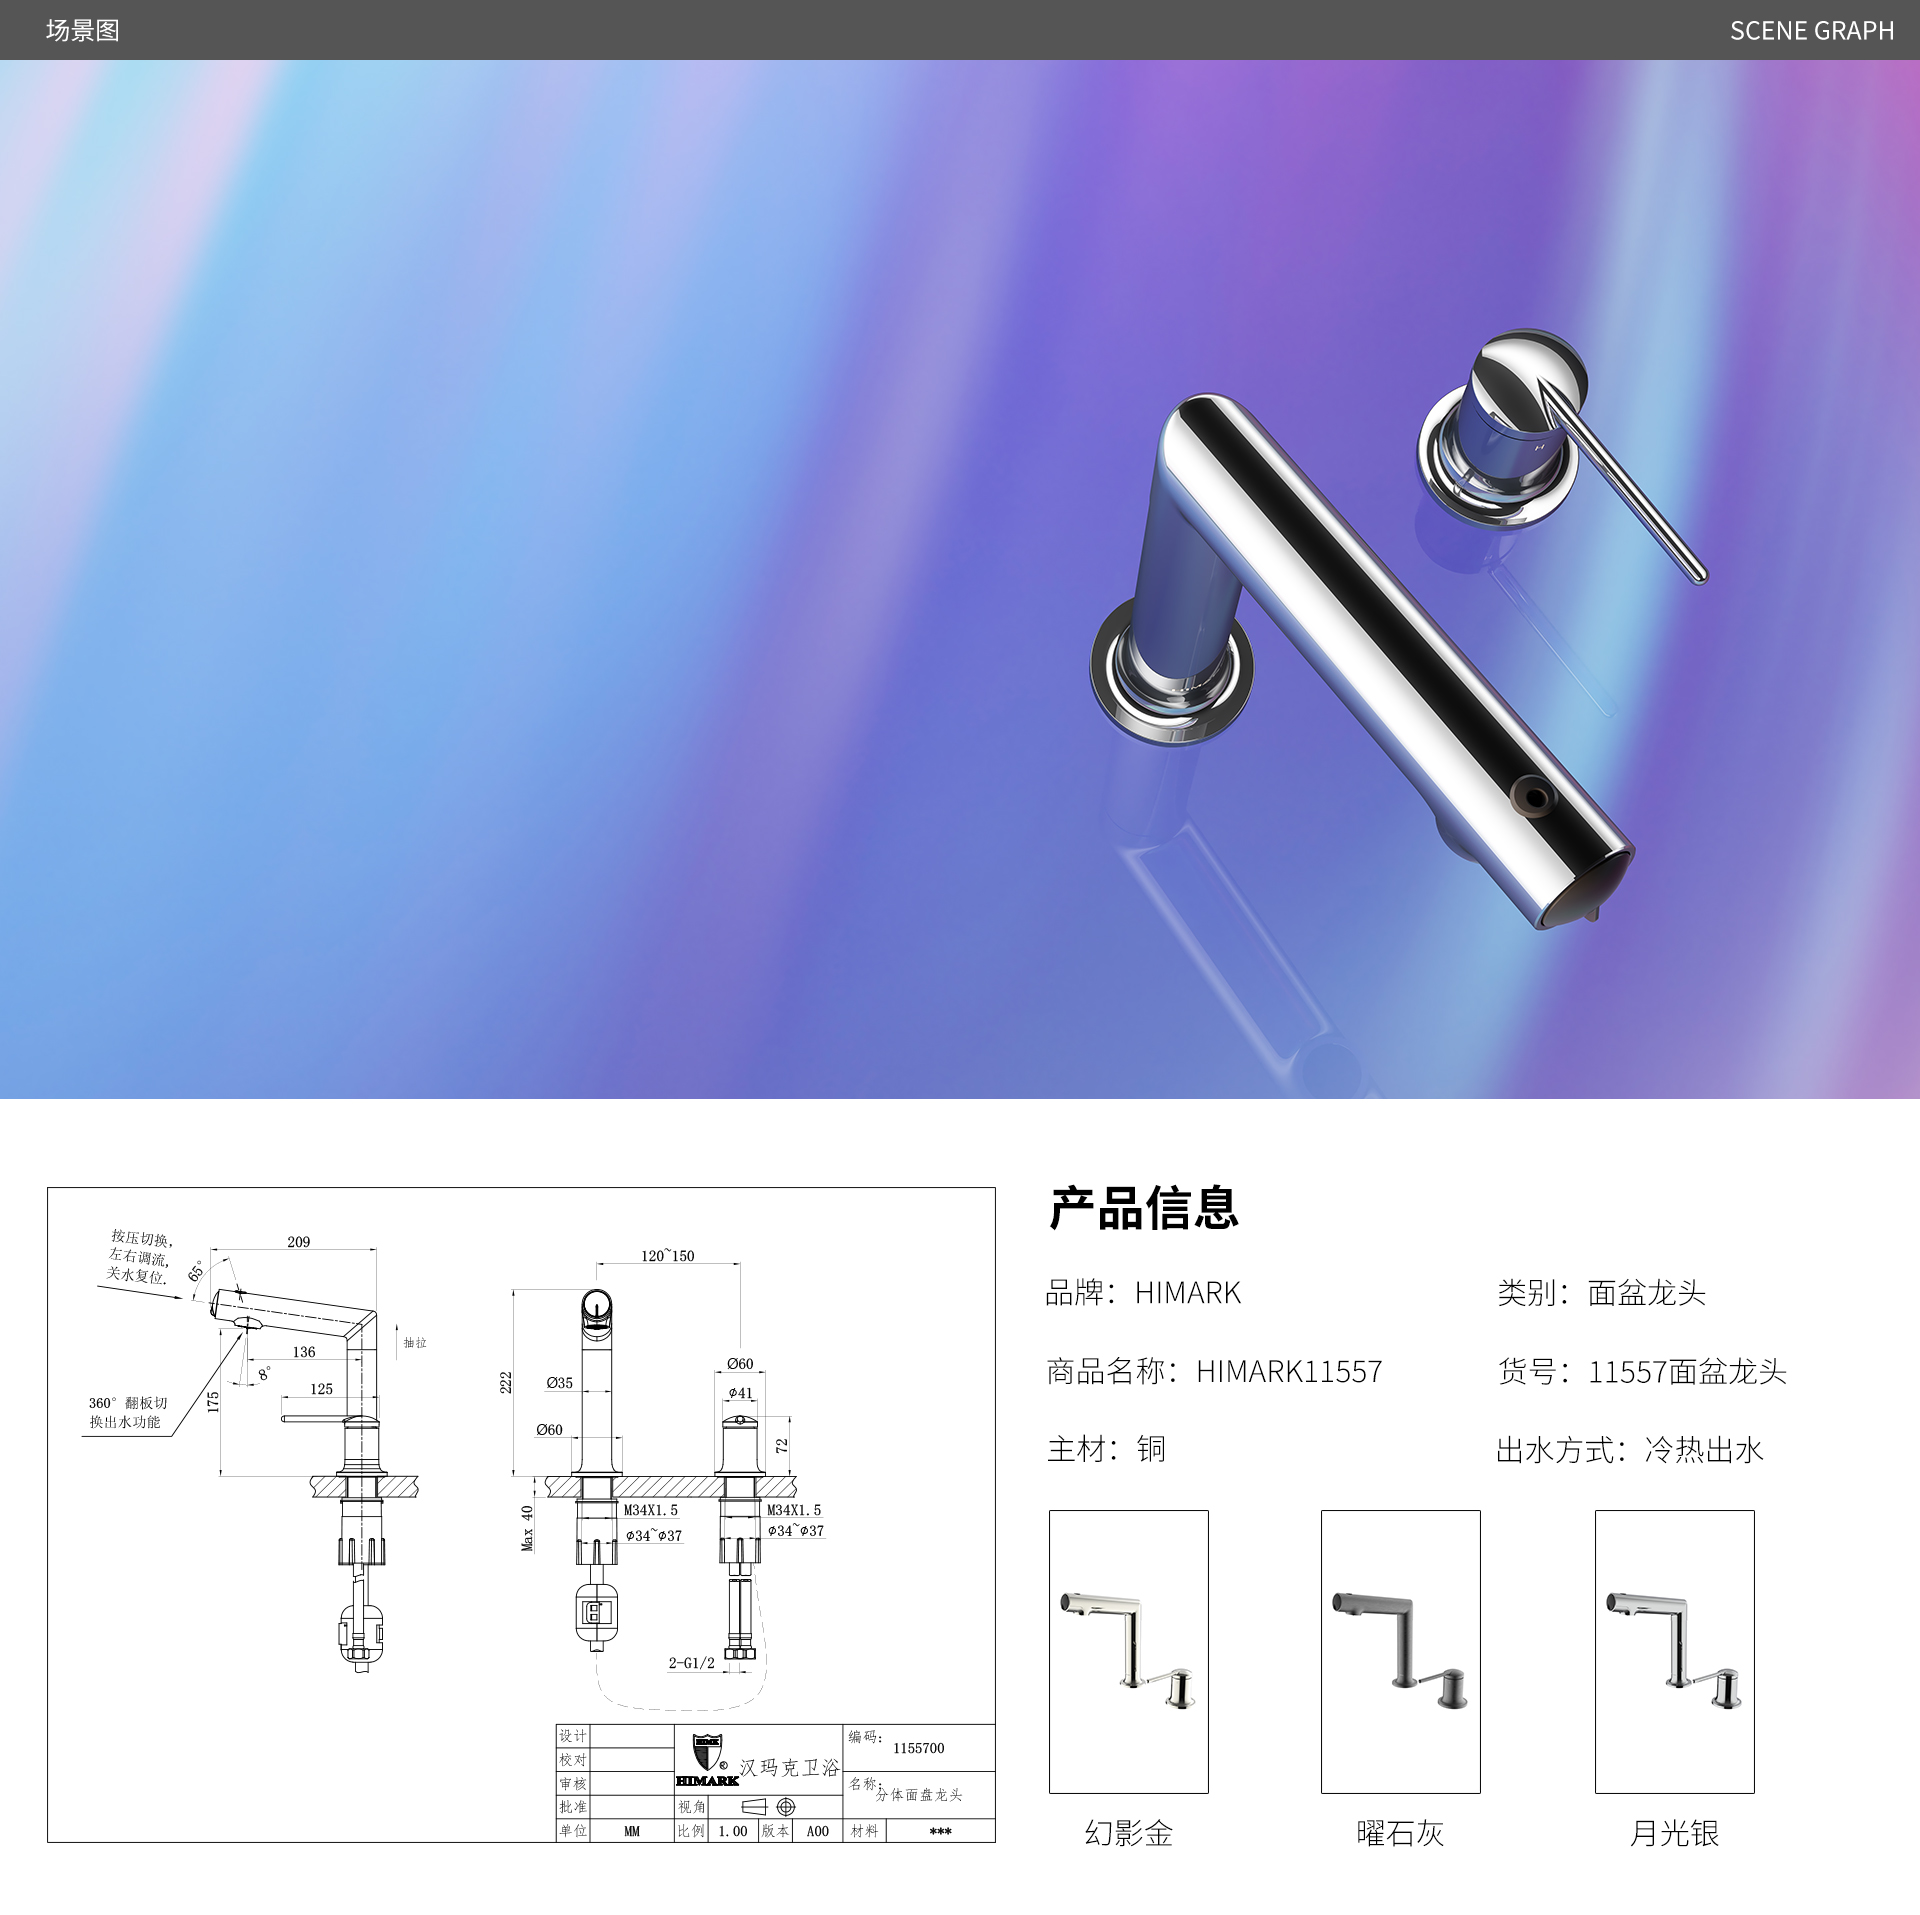Click the 类别：面盆龙头 text
This screenshot has height=1915, width=1920.
1600,1293
